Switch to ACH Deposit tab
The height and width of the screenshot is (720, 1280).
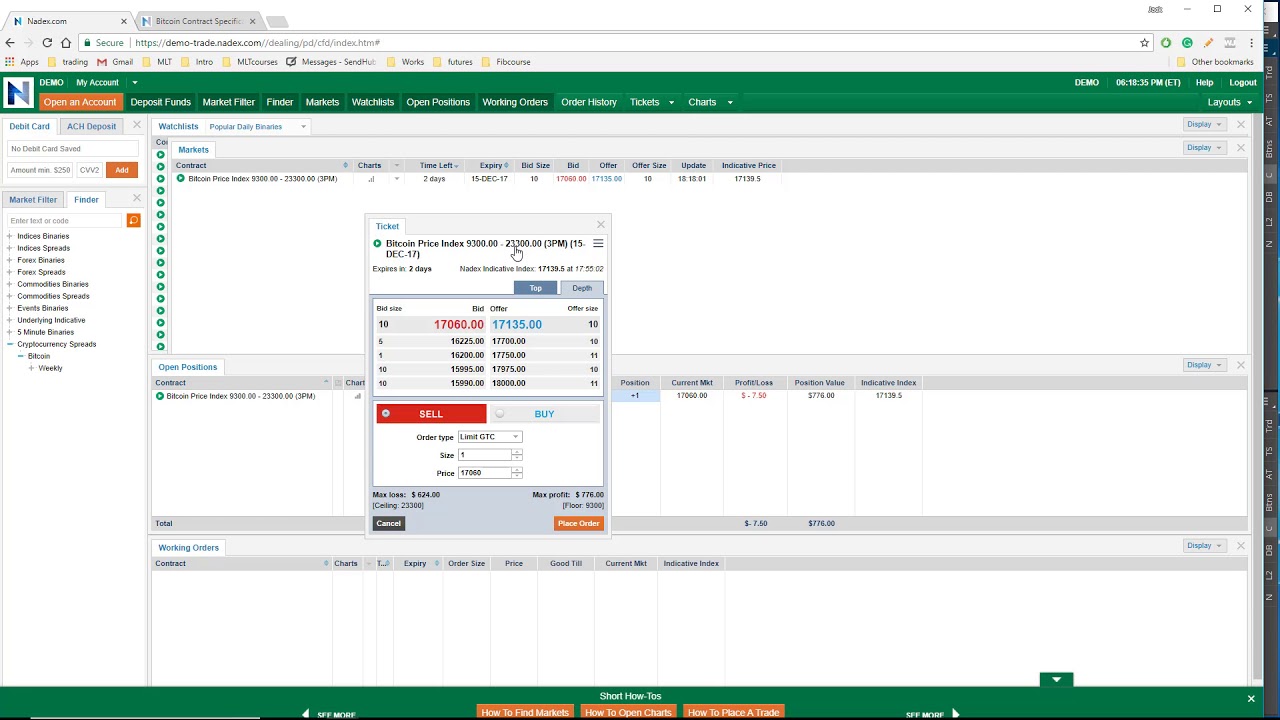tap(92, 126)
